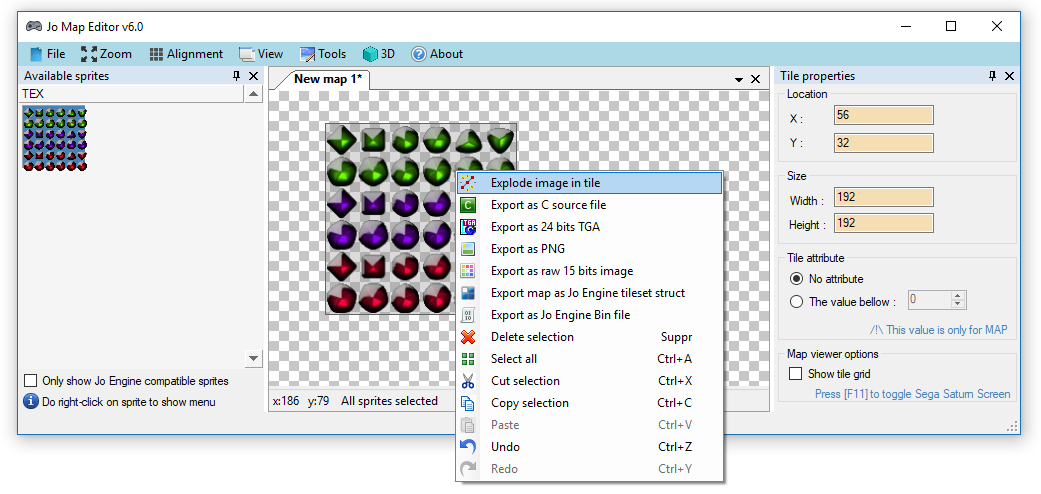Choose Cut selection from context menu
Screen dimensions: 1041x494
590,380
